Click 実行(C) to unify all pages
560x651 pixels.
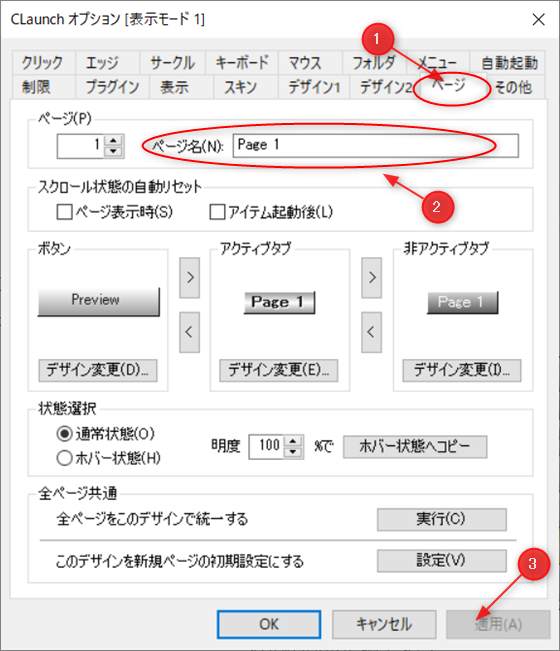coord(442,519)
